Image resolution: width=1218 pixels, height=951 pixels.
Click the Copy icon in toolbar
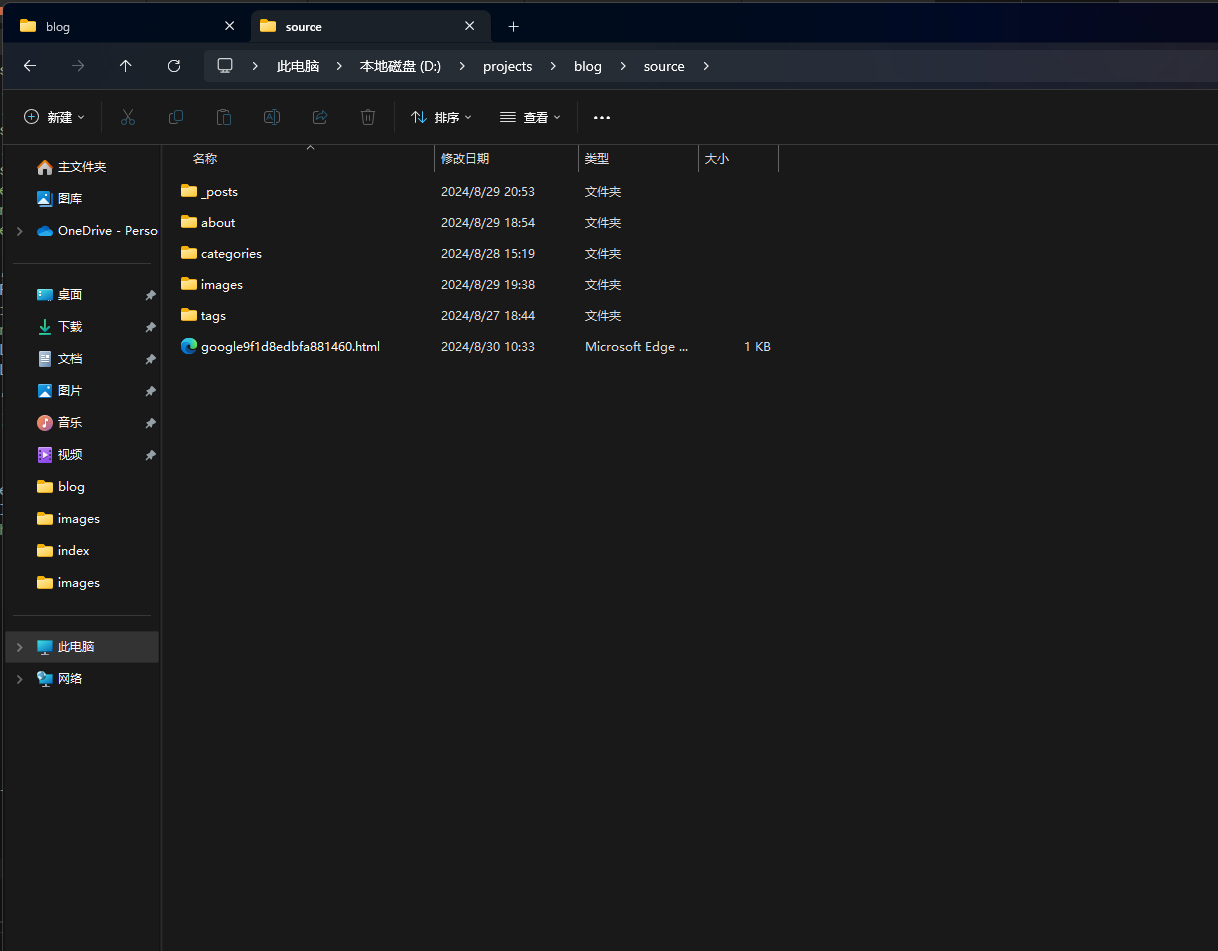[176, 117]
